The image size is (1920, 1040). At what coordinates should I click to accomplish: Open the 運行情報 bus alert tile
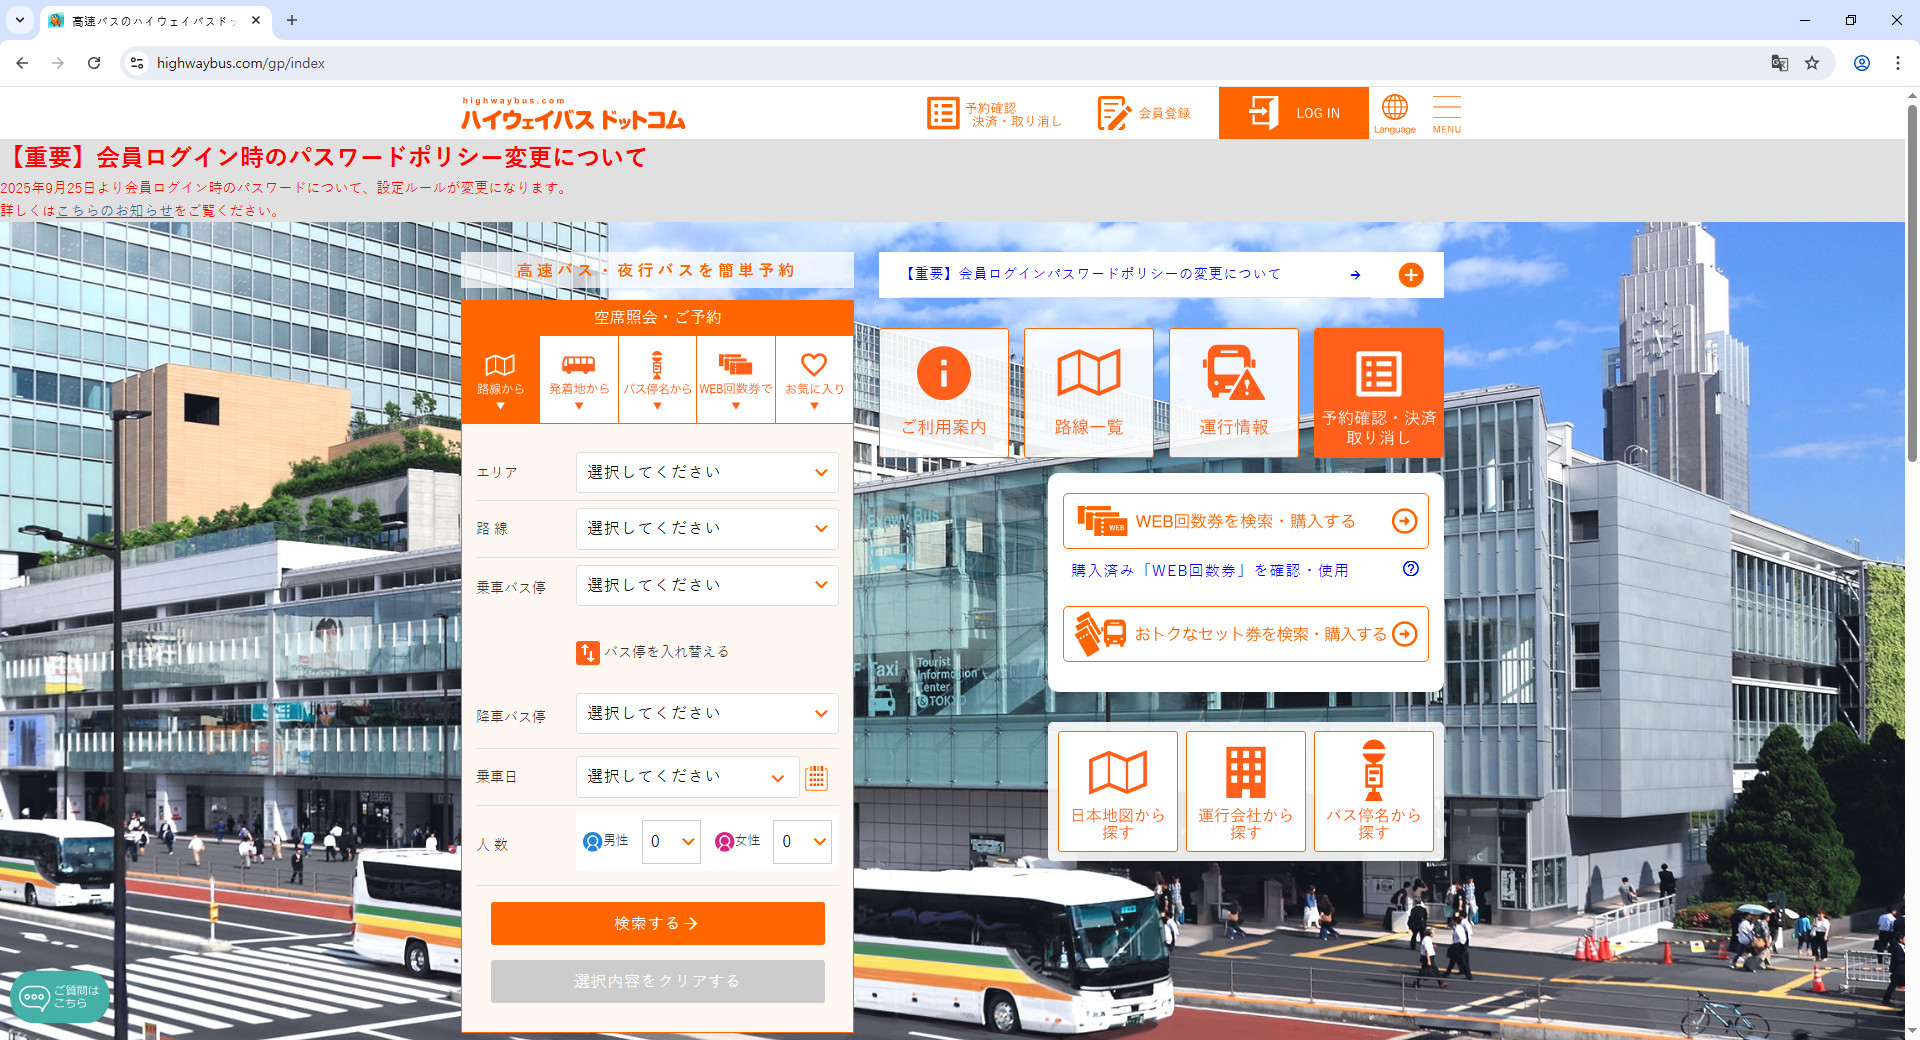tap(1234, 392)
